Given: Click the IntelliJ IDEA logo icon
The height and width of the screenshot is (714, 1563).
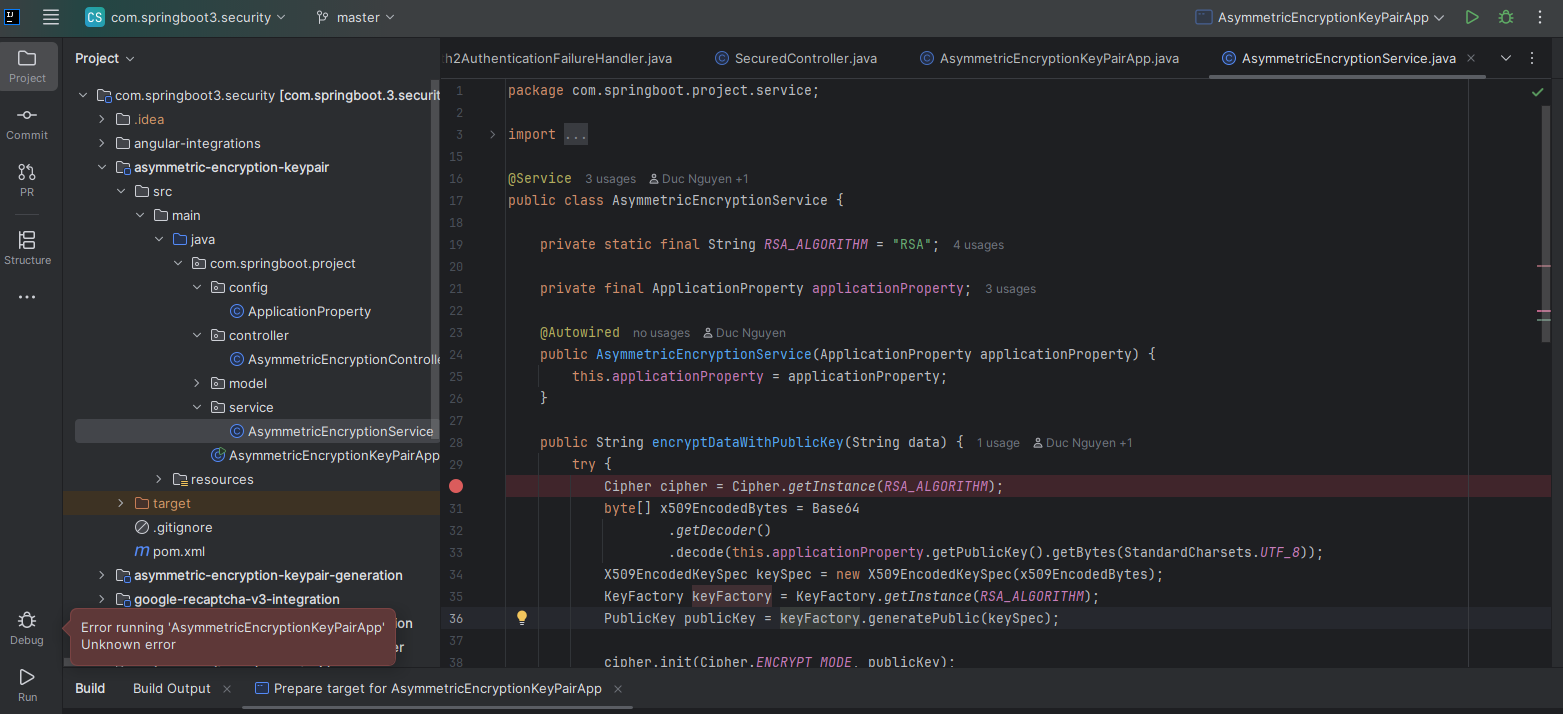Looking at the screenshot, I should click(12, 16).
